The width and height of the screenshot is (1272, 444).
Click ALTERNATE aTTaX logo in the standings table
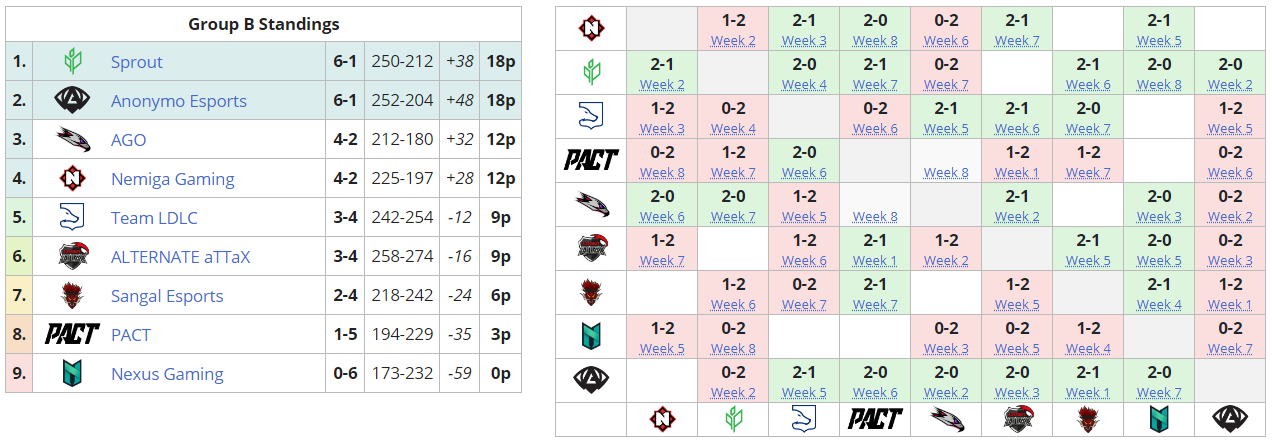coord(73,257)
